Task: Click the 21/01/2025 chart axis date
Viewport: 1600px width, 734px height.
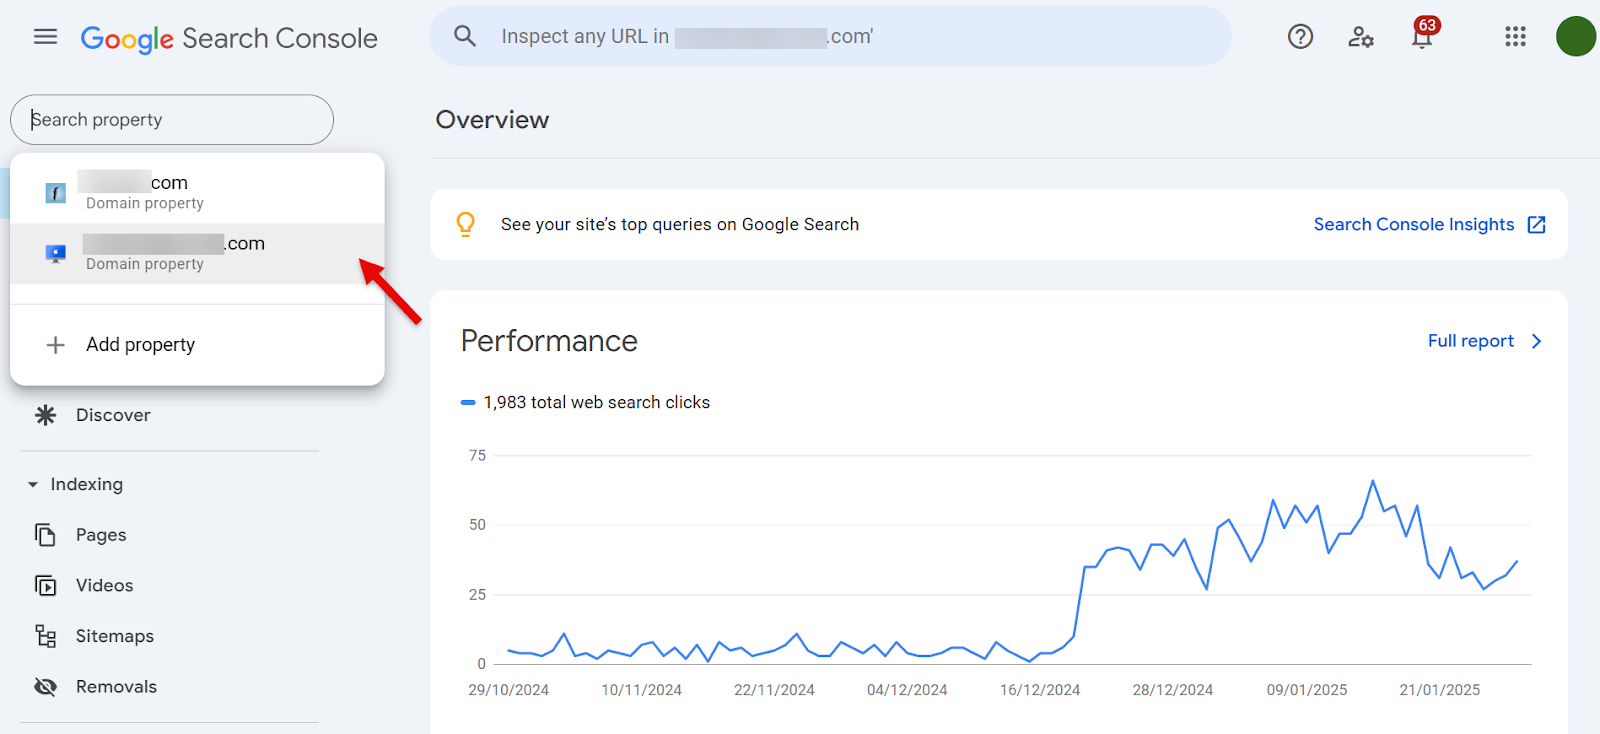Action: (1439, 690)
